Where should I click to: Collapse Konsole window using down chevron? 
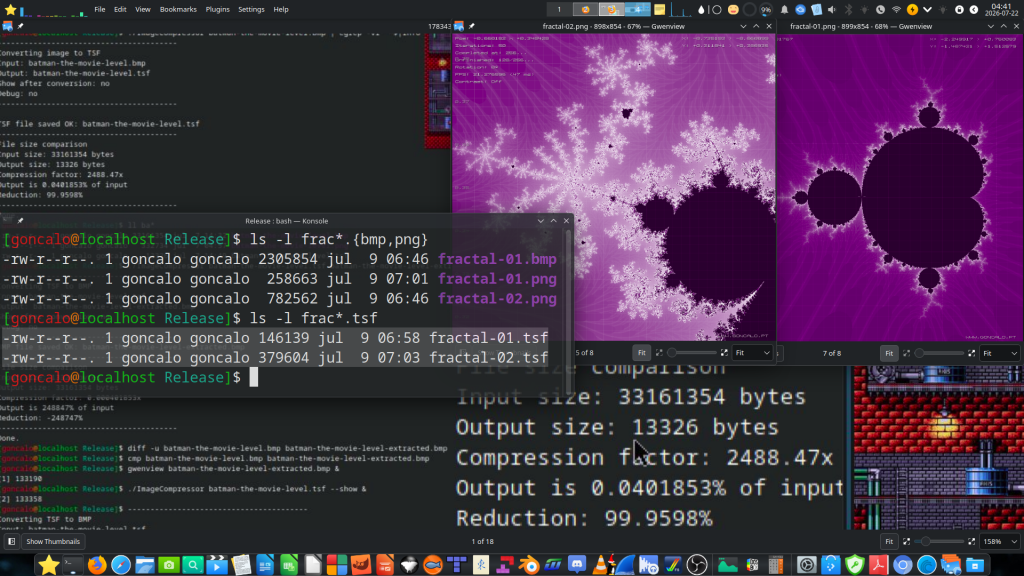pyautogui.click(x=541, y=221)
